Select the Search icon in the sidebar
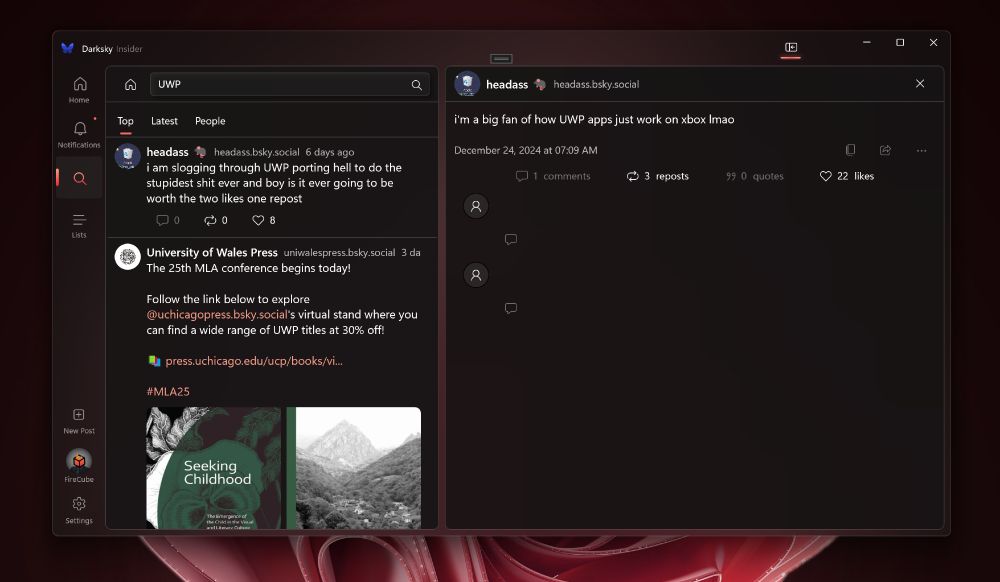Viewport: 1000px width, 582px height. pyautogui.click(x=79, y=178)
